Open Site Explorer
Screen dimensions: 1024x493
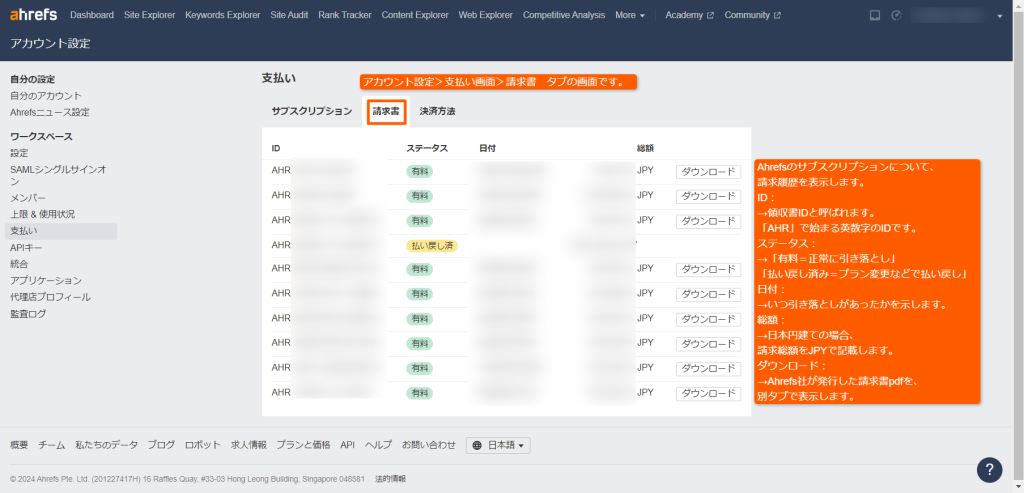click(x=150, y=15)
